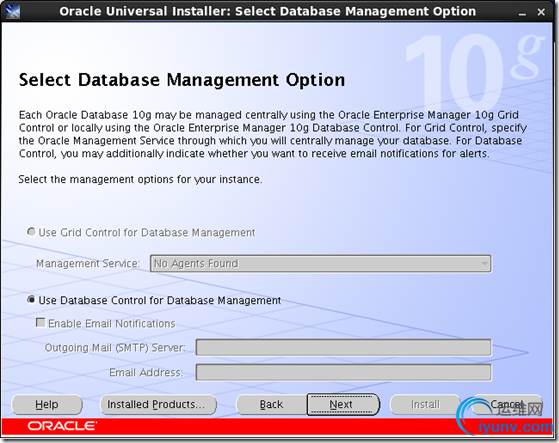Close the Oracle Universal Installer window
This screenshot has height=443, width=559.
pyautogui.click(x=541, y=12)
